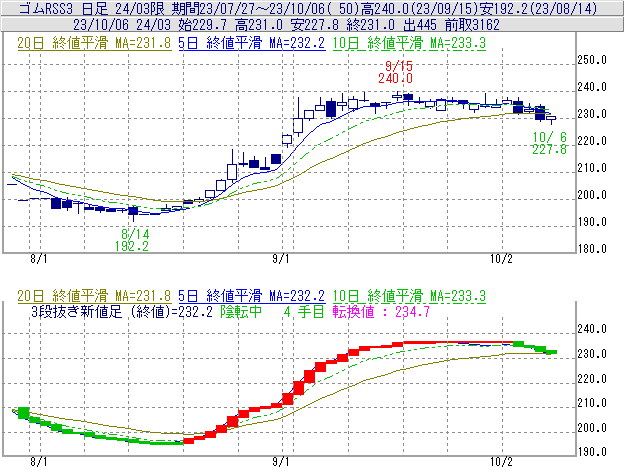Click the last green block in lower chart

click(x=551, y=352)
